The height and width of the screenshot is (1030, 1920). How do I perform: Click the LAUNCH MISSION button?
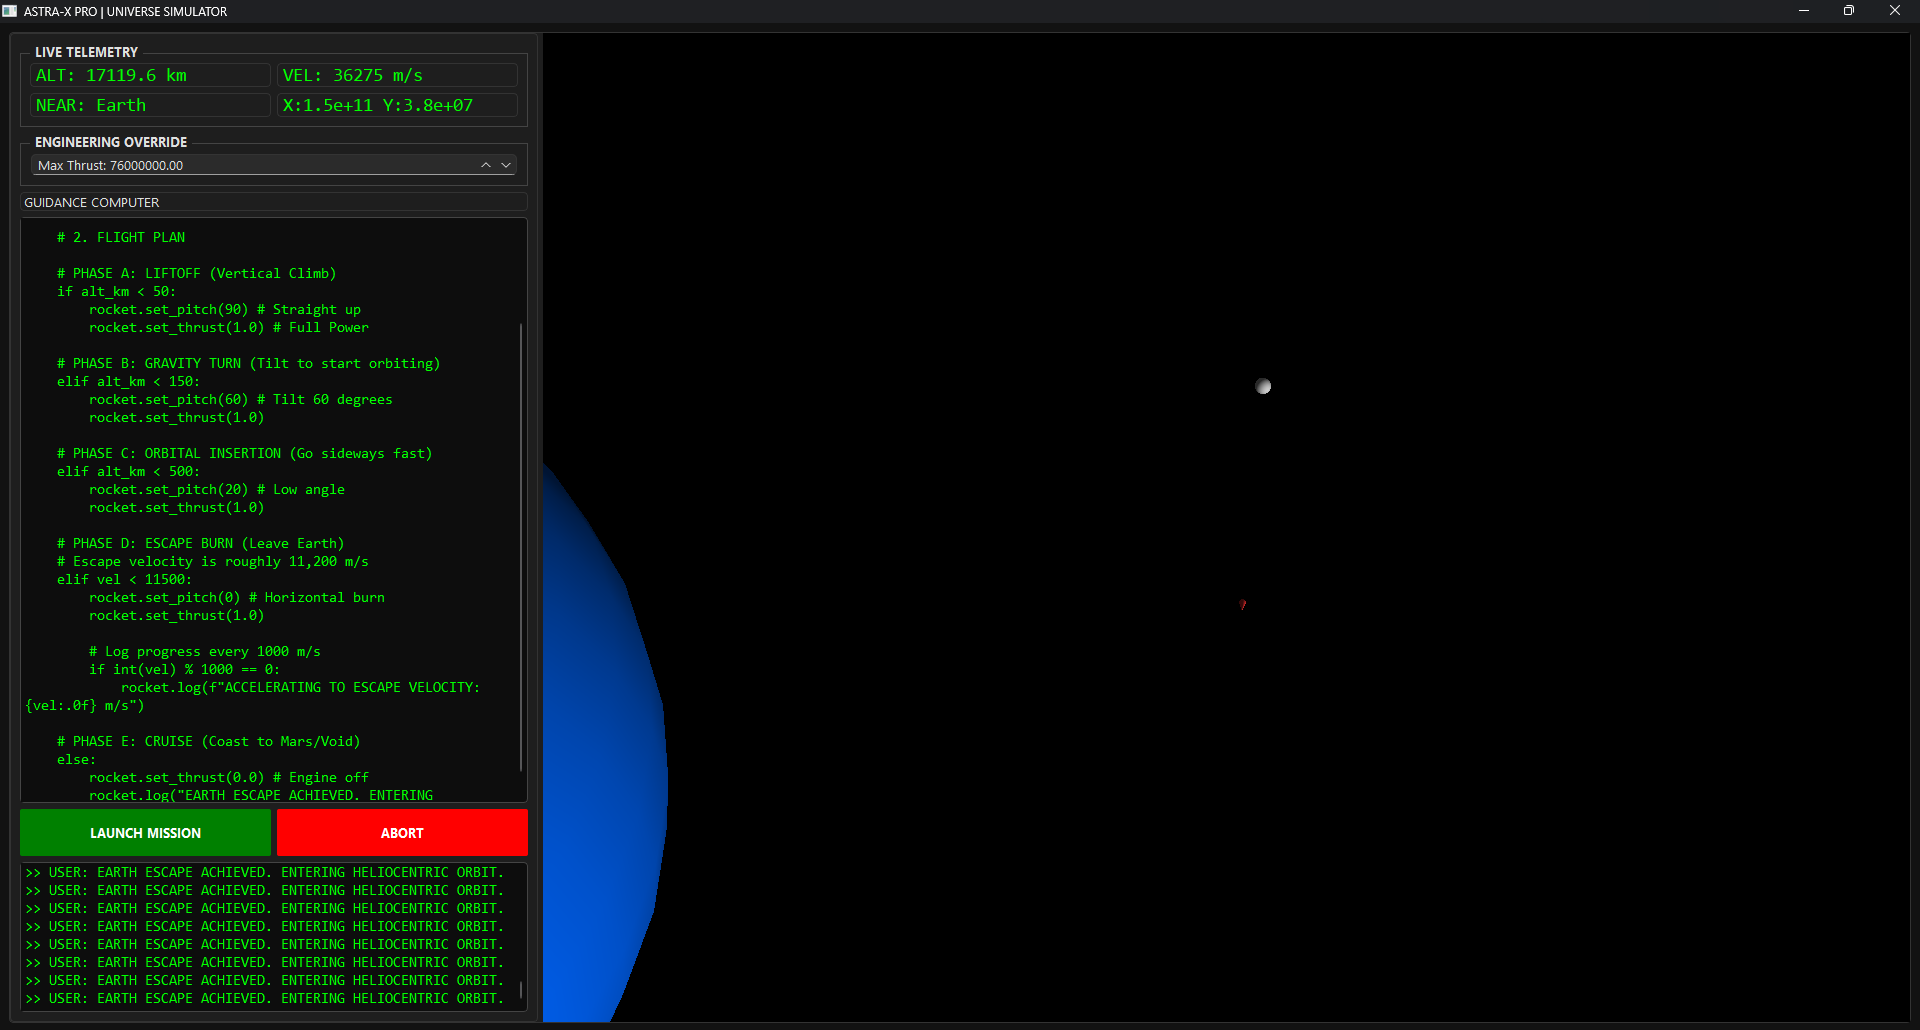pyautogui.click(x=145, y=832)
